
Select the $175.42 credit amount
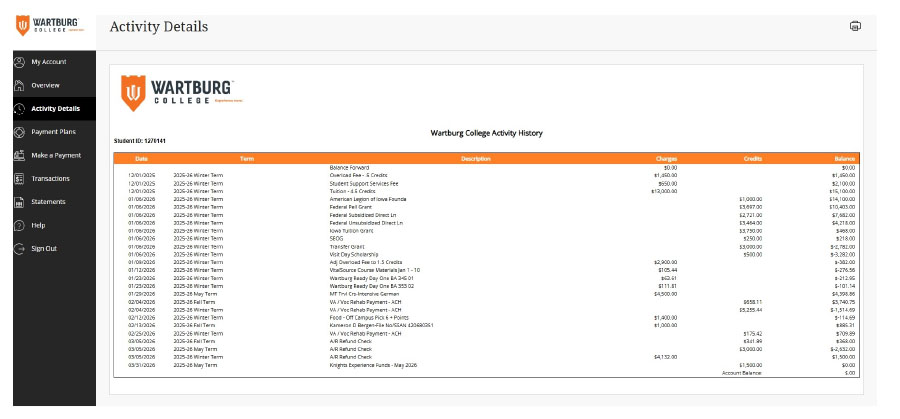[753, 333]
